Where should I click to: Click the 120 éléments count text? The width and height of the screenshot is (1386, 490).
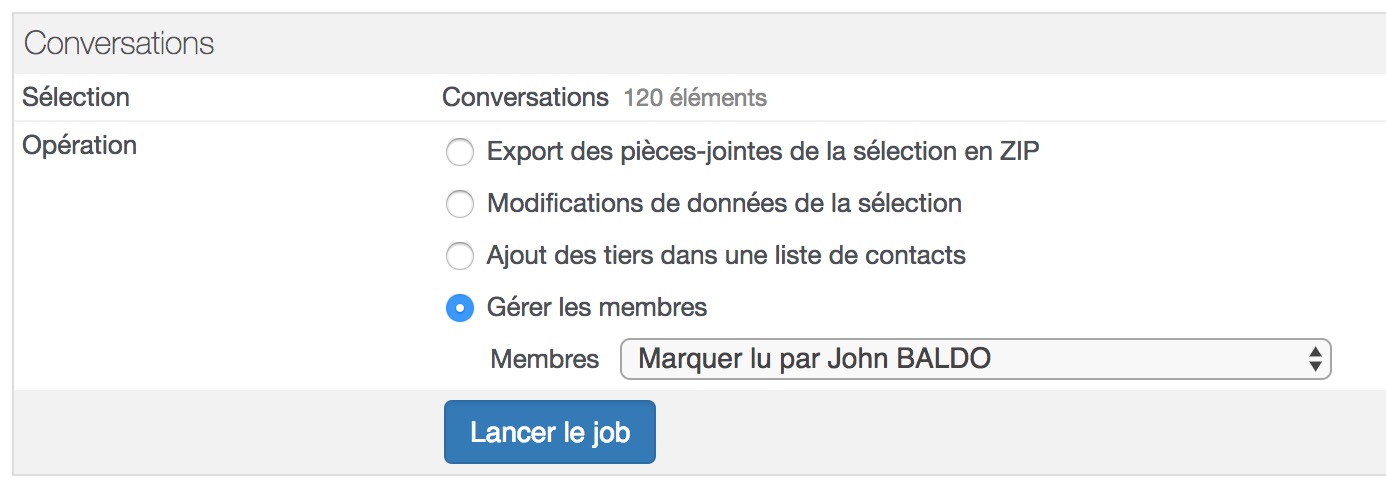tap(695, 98)
